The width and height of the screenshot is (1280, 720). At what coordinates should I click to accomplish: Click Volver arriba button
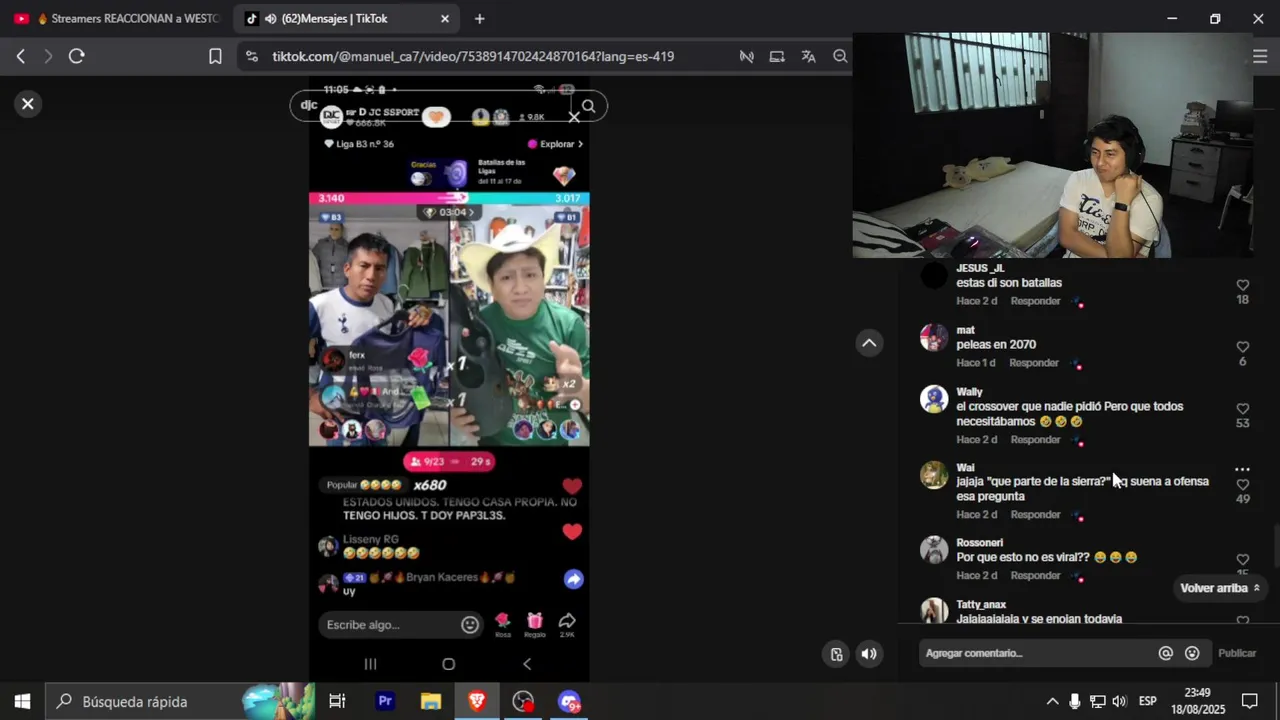point(1219,588)
